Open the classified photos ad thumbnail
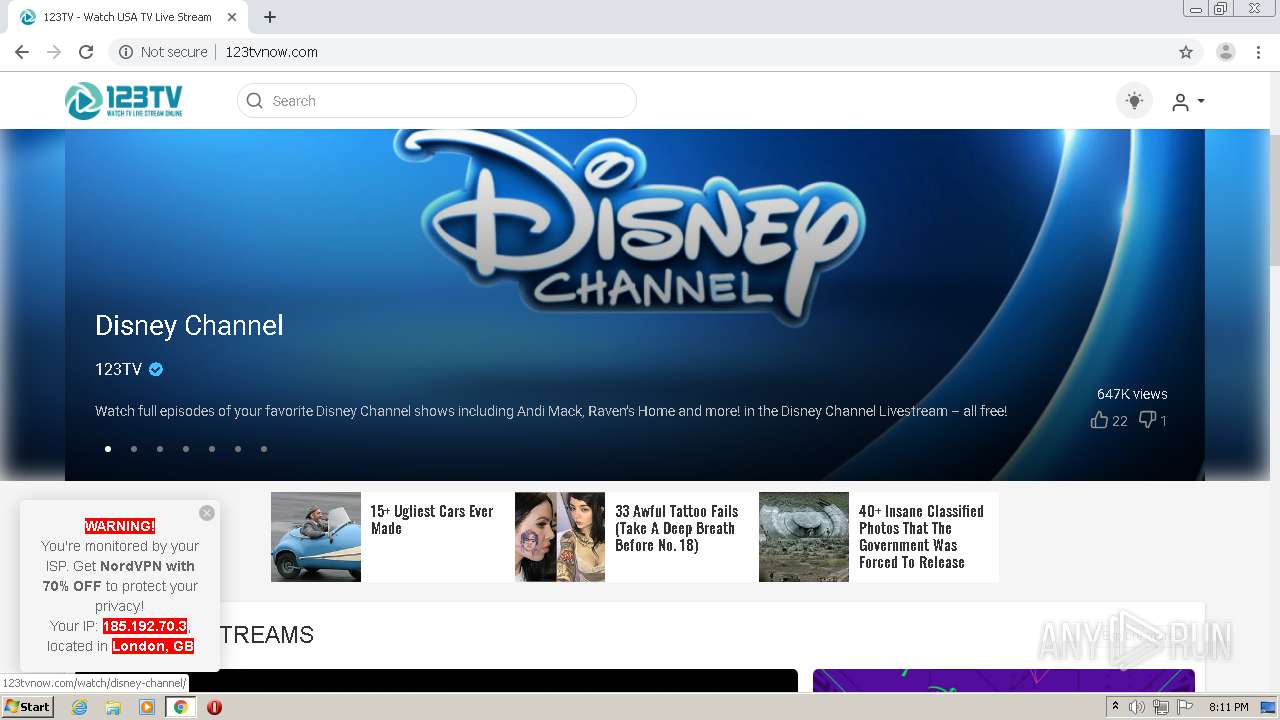 click(x=804, y=537)
